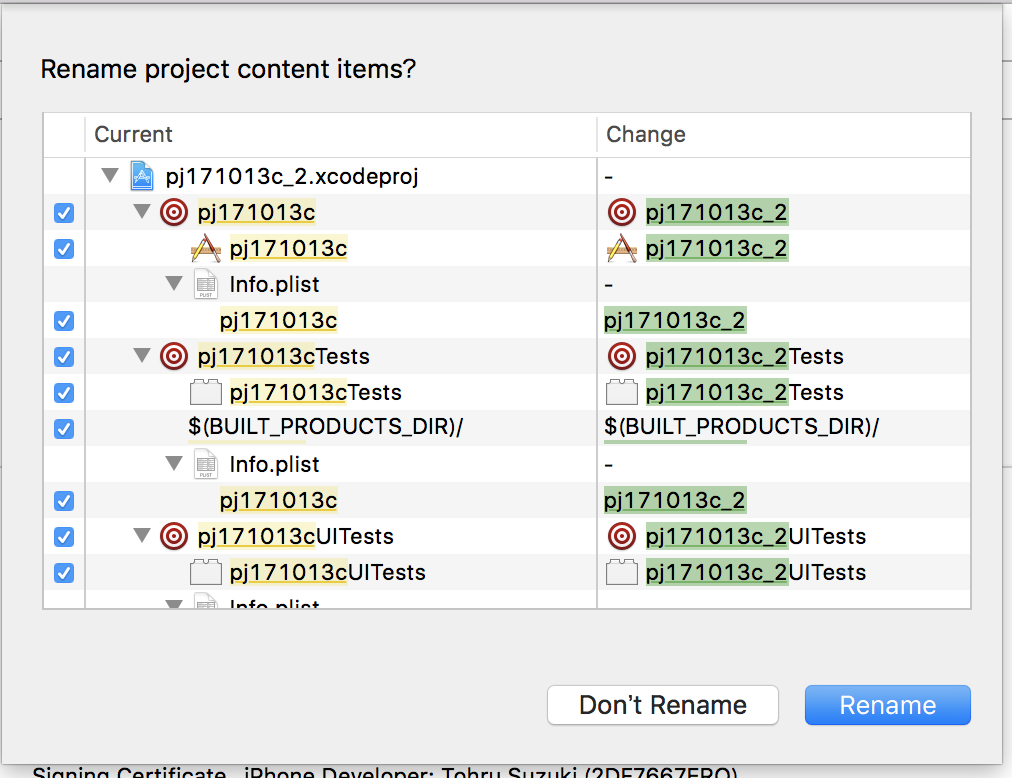Select first Info.plist row label
This screenshot has width=1012, height=778.
[274, 285]
